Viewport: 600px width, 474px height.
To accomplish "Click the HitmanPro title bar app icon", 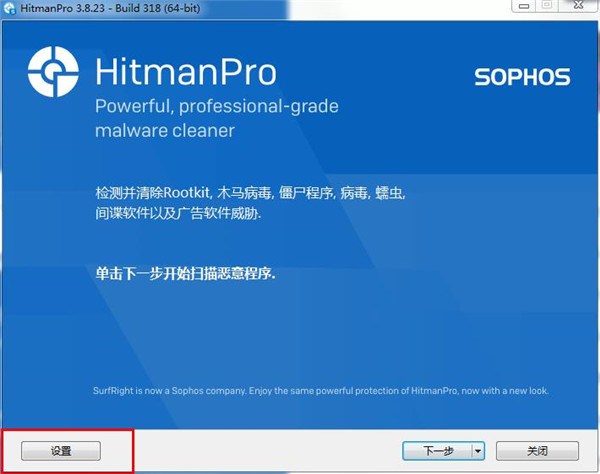I will pos(8,8).
